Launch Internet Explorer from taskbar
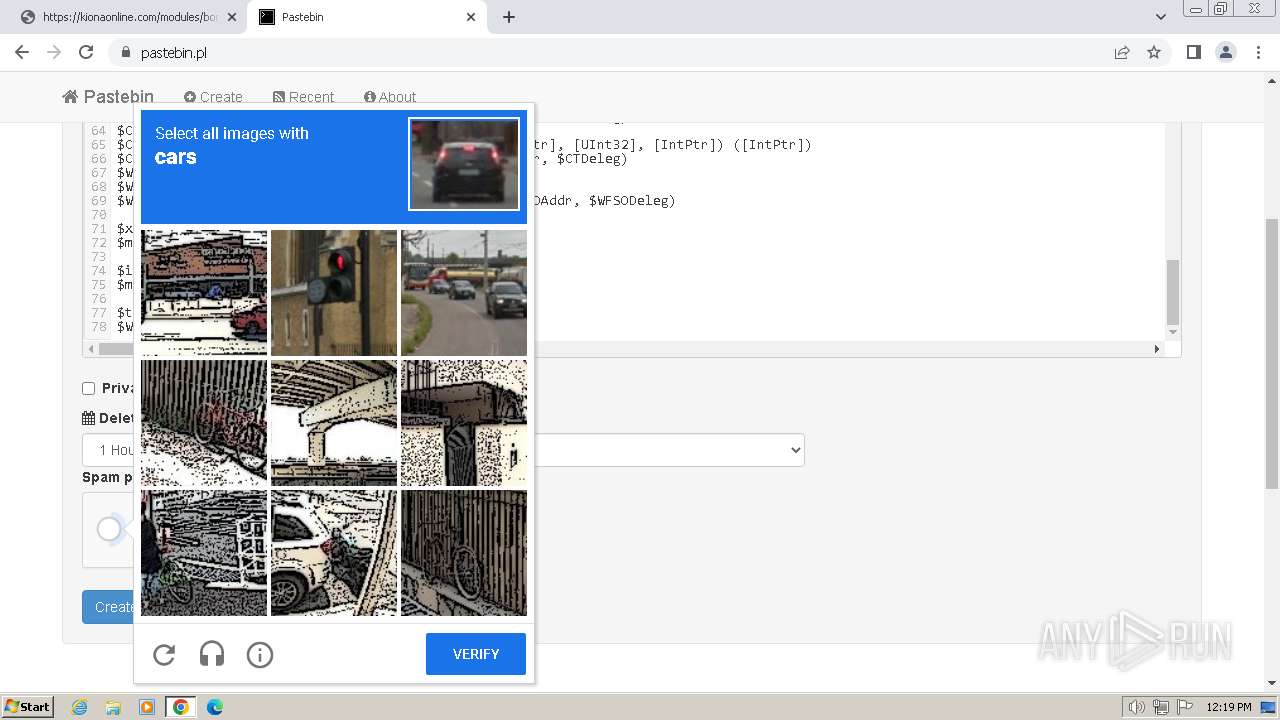 click(x=80, y=707)
